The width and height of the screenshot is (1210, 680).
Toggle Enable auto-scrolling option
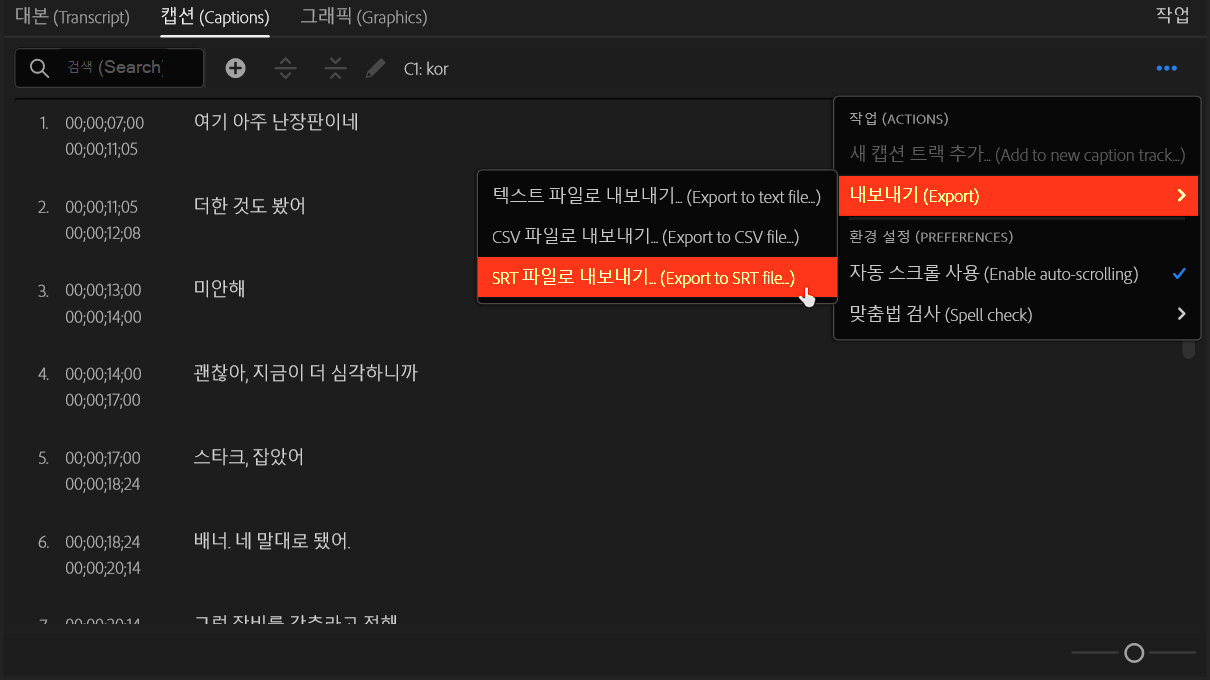tap(1017, 273)
